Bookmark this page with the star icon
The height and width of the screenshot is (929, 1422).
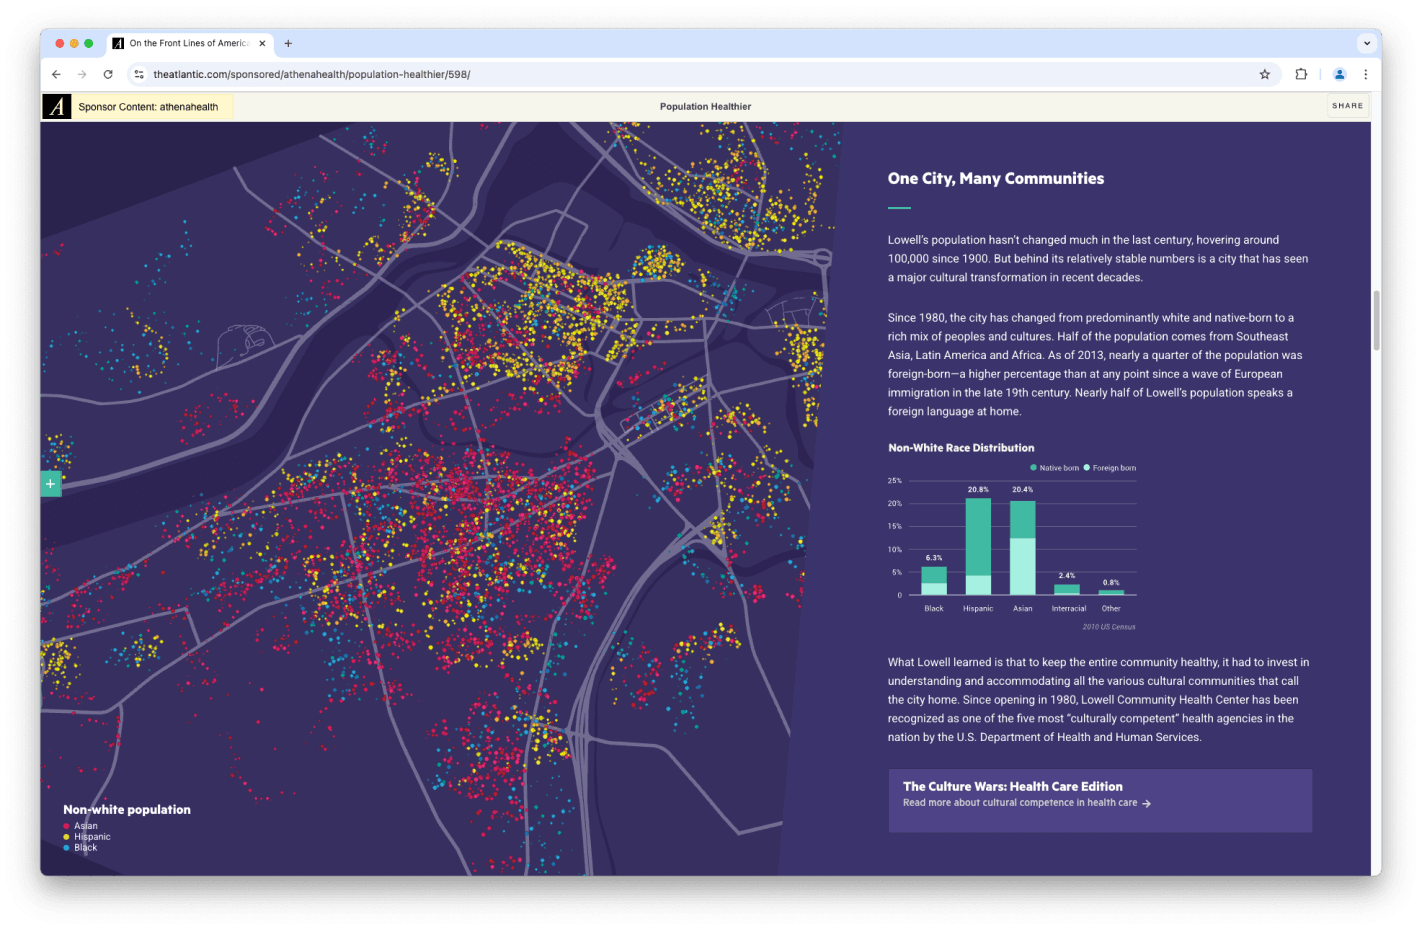tap(1264, 74)
